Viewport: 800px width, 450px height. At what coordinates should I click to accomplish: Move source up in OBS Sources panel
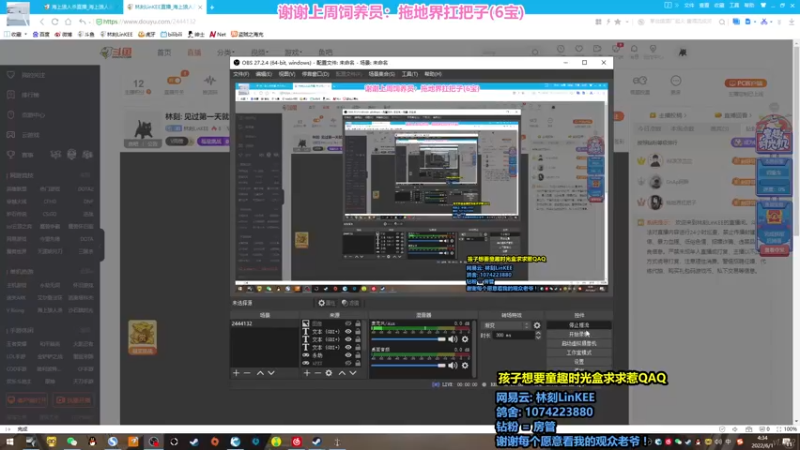point(342,373)
